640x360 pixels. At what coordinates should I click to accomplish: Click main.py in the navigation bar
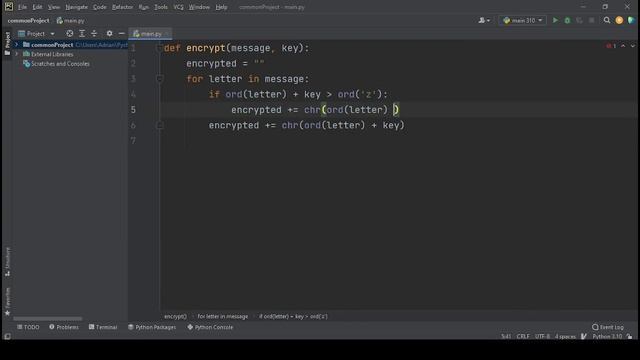(71, 20)
